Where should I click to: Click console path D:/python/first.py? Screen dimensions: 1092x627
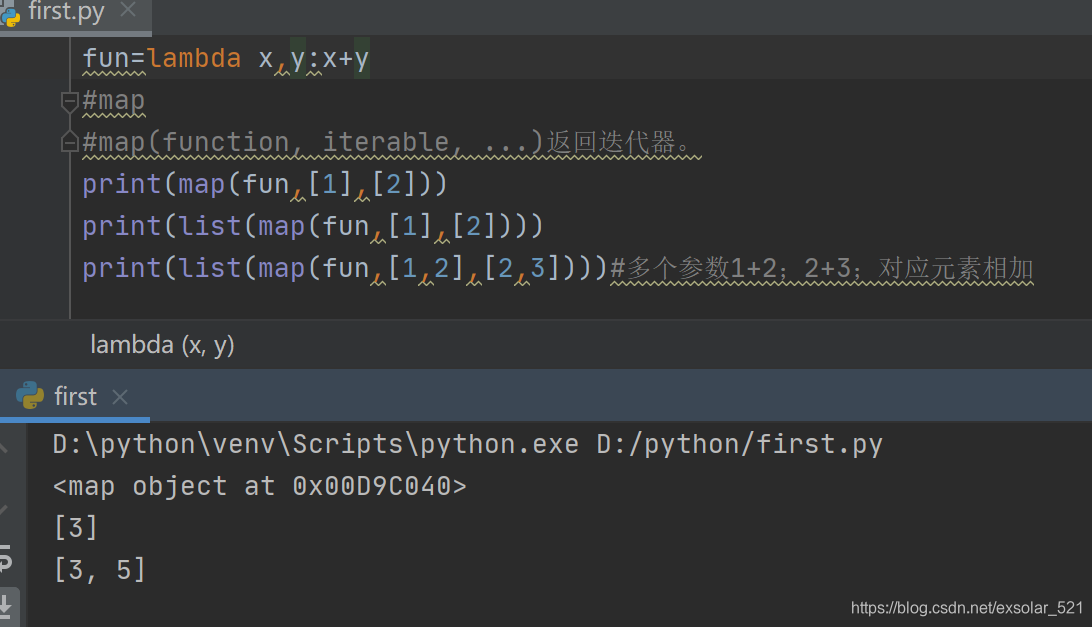pos(740,444)
